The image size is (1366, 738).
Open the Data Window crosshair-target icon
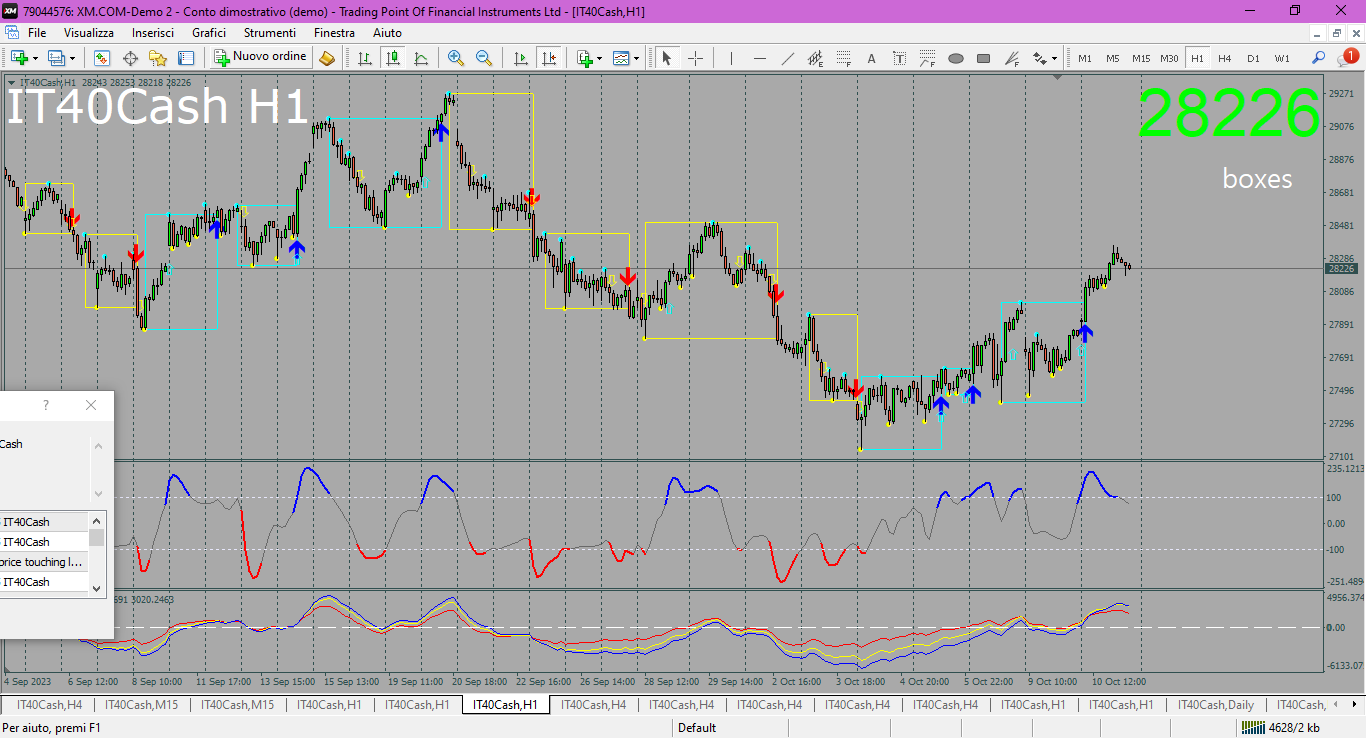[x=130, y=58]
